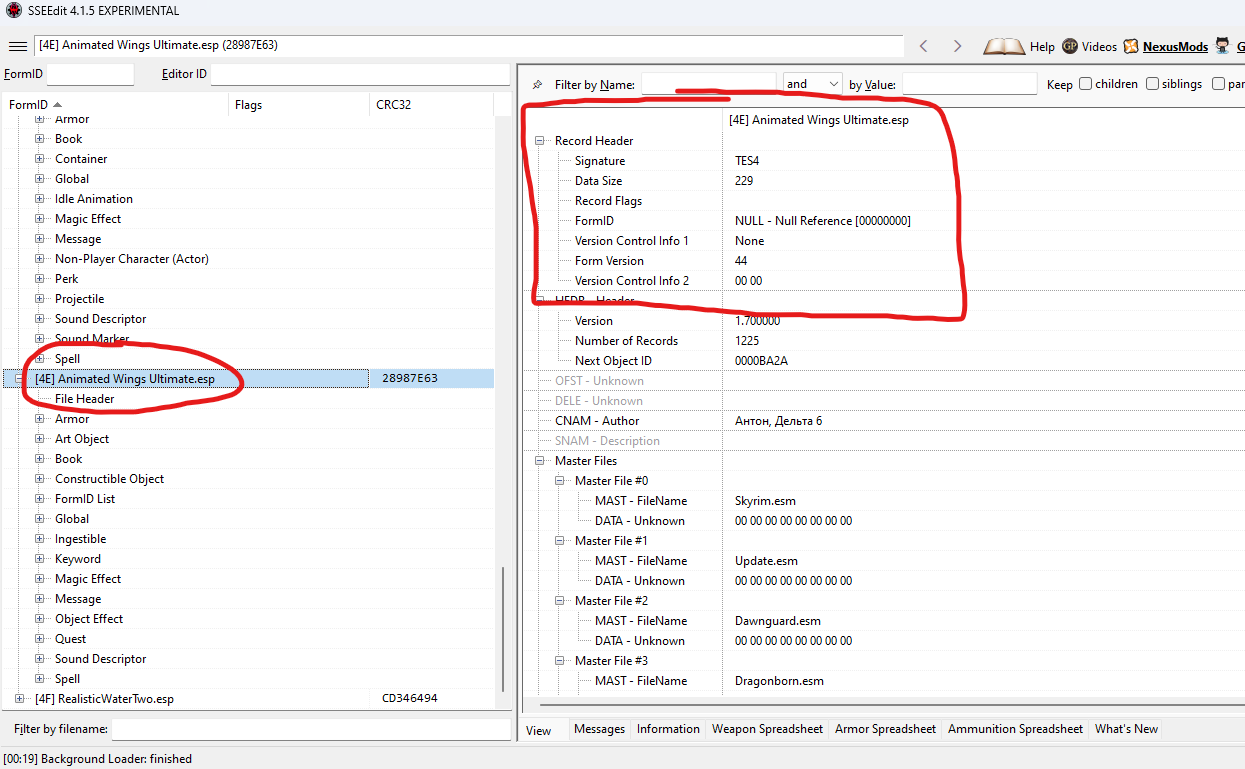Select the Form Version row
The width and height of the screenshot is (1245, 769).
click(884, 261)
